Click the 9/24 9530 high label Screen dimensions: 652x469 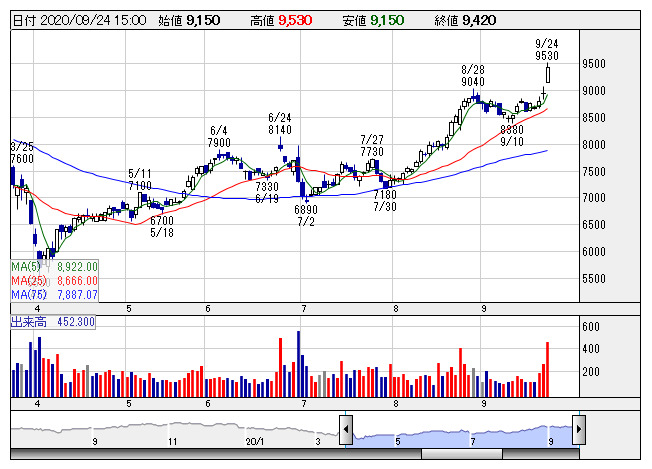(547, 49)
